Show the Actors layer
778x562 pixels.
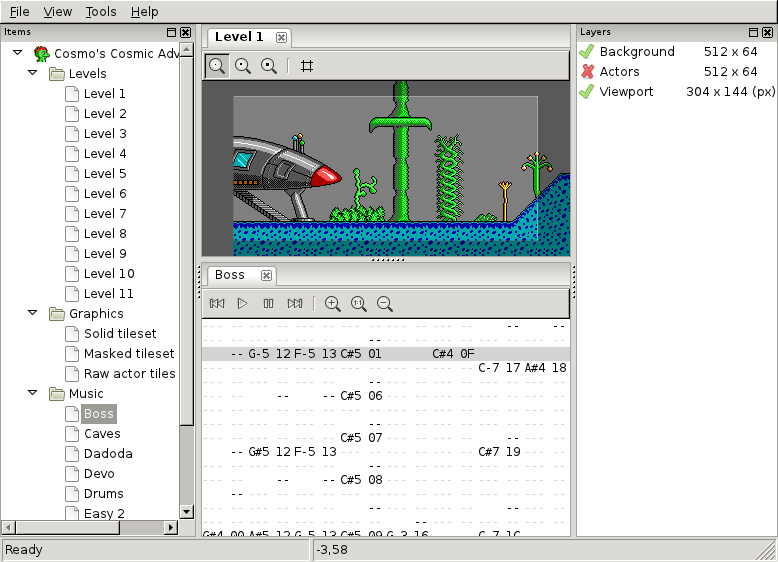click(x=587, y=71)
